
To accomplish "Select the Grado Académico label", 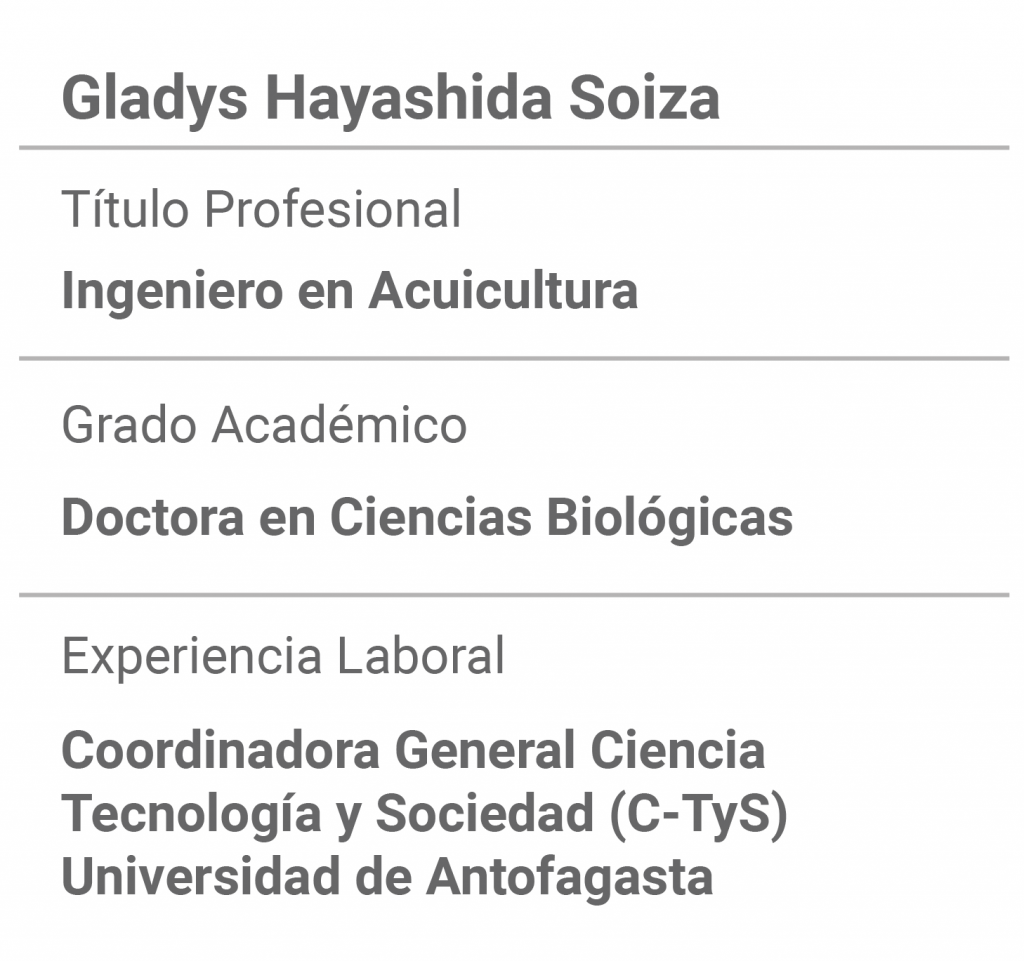I will tap(264, 425).
